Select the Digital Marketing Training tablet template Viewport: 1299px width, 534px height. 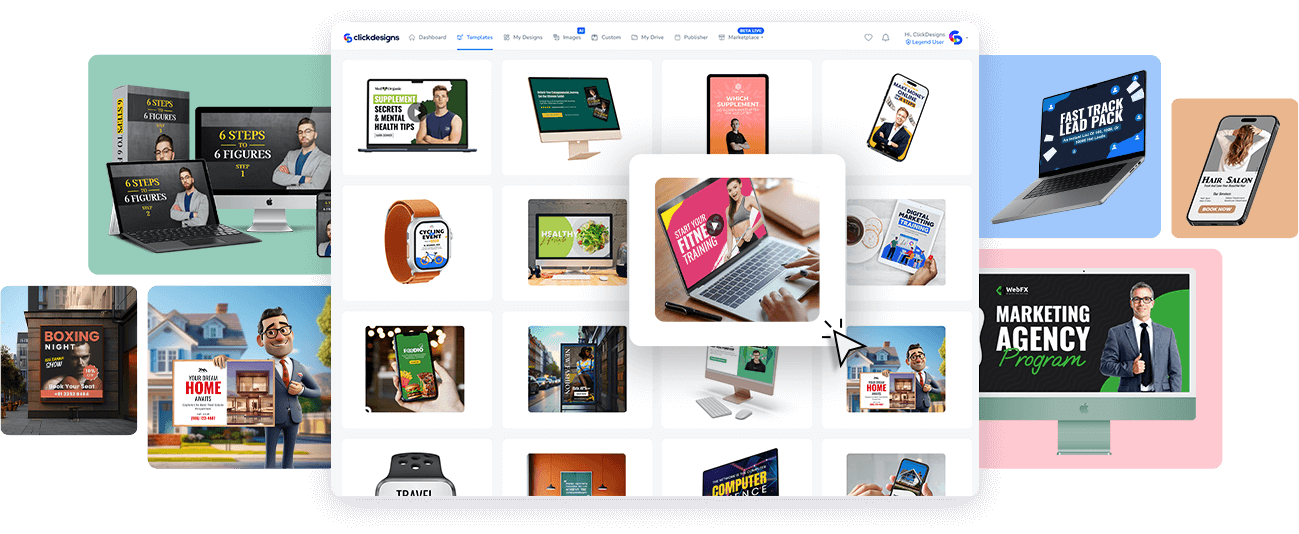(896, 243)
